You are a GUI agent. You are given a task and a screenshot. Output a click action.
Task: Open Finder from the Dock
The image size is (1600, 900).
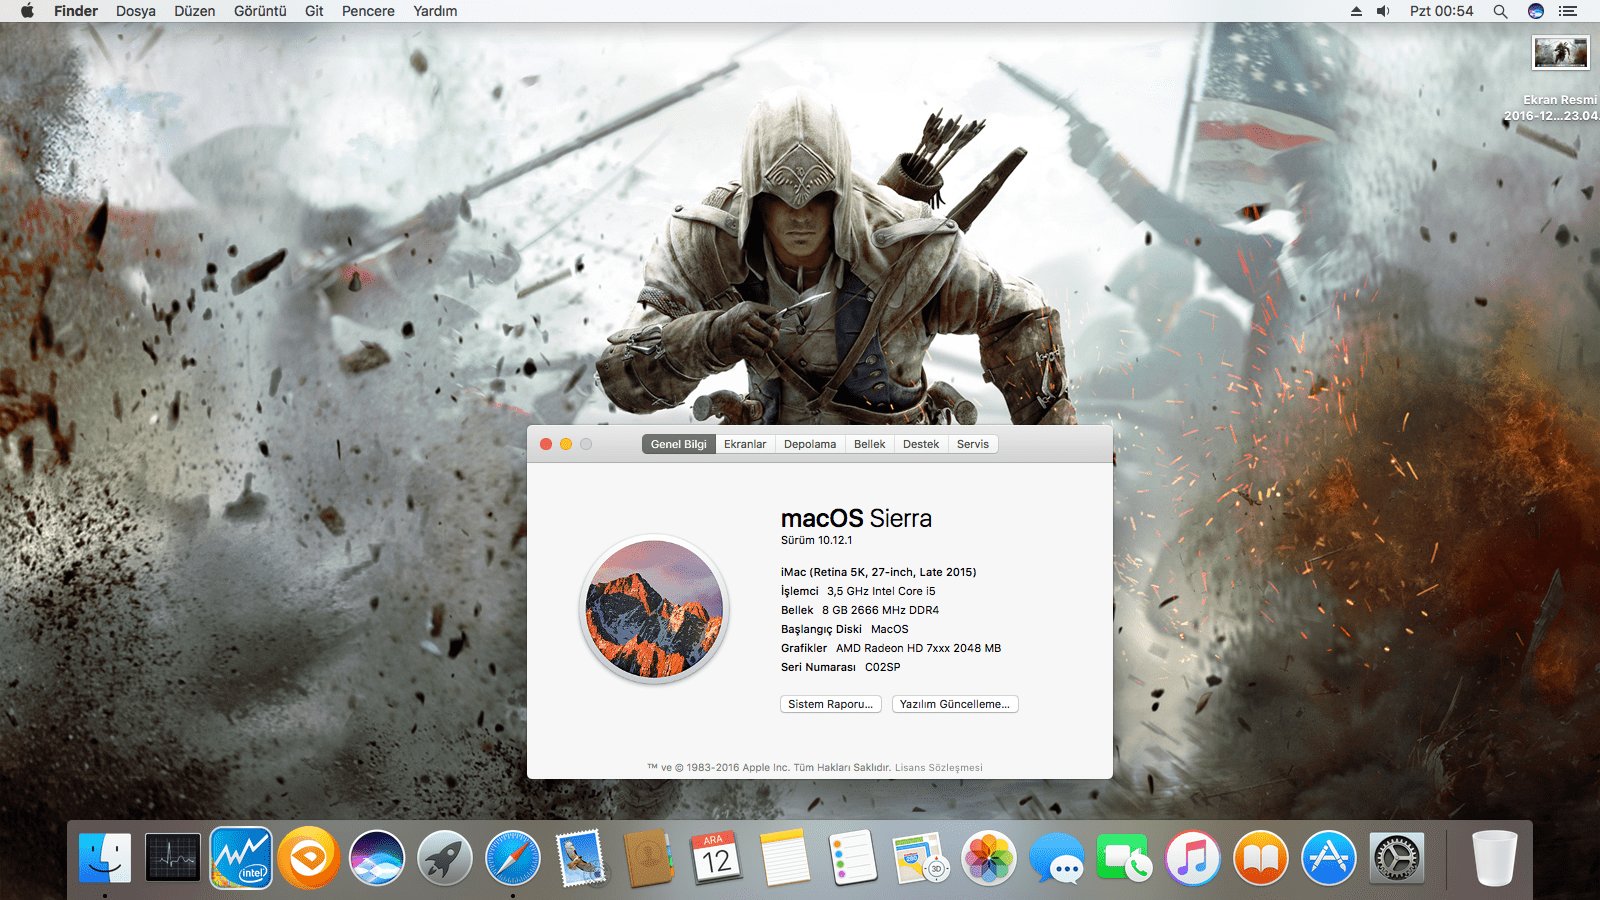coord(105,858)
